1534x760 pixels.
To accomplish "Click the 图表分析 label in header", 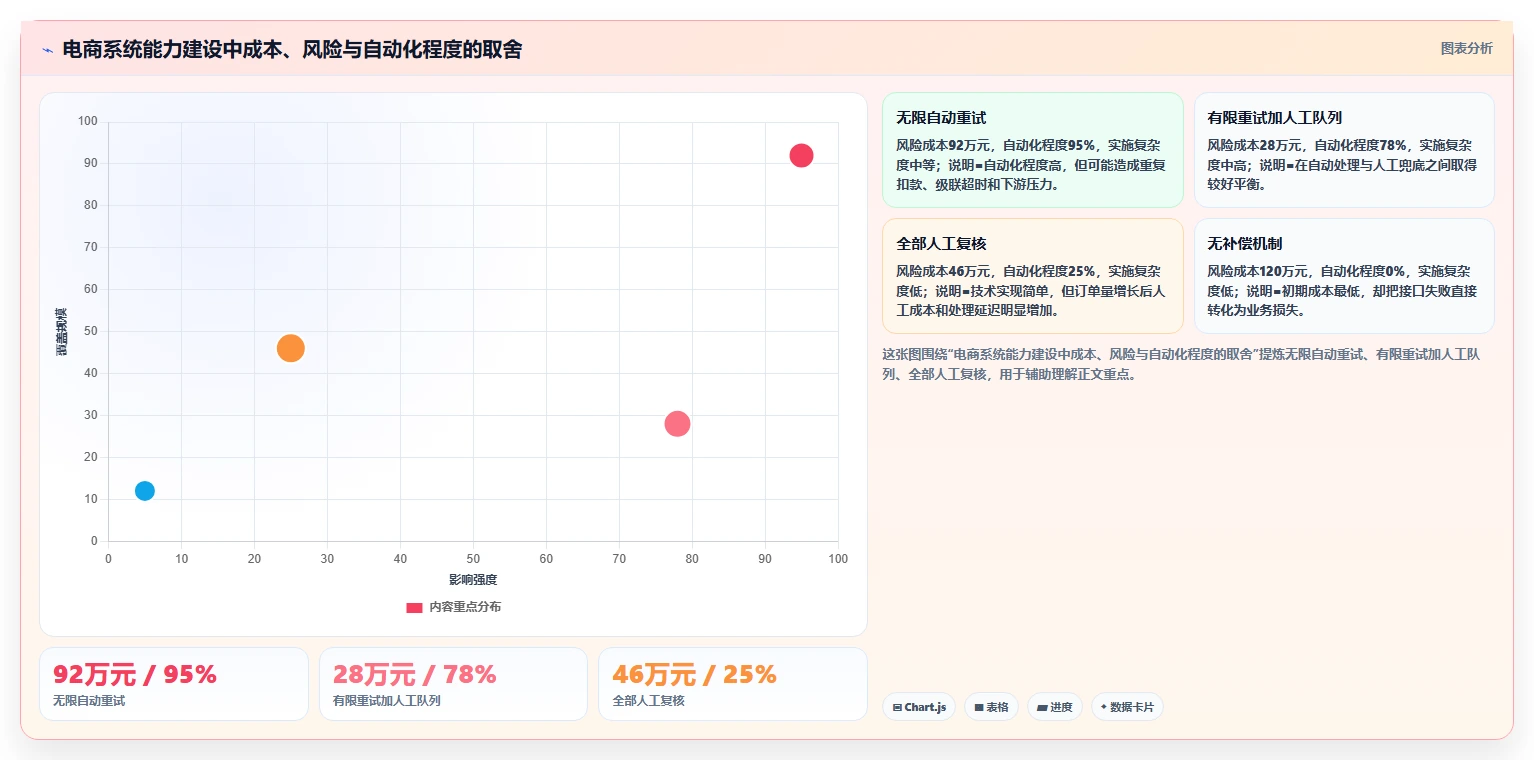I will (x=1466, y=48).
